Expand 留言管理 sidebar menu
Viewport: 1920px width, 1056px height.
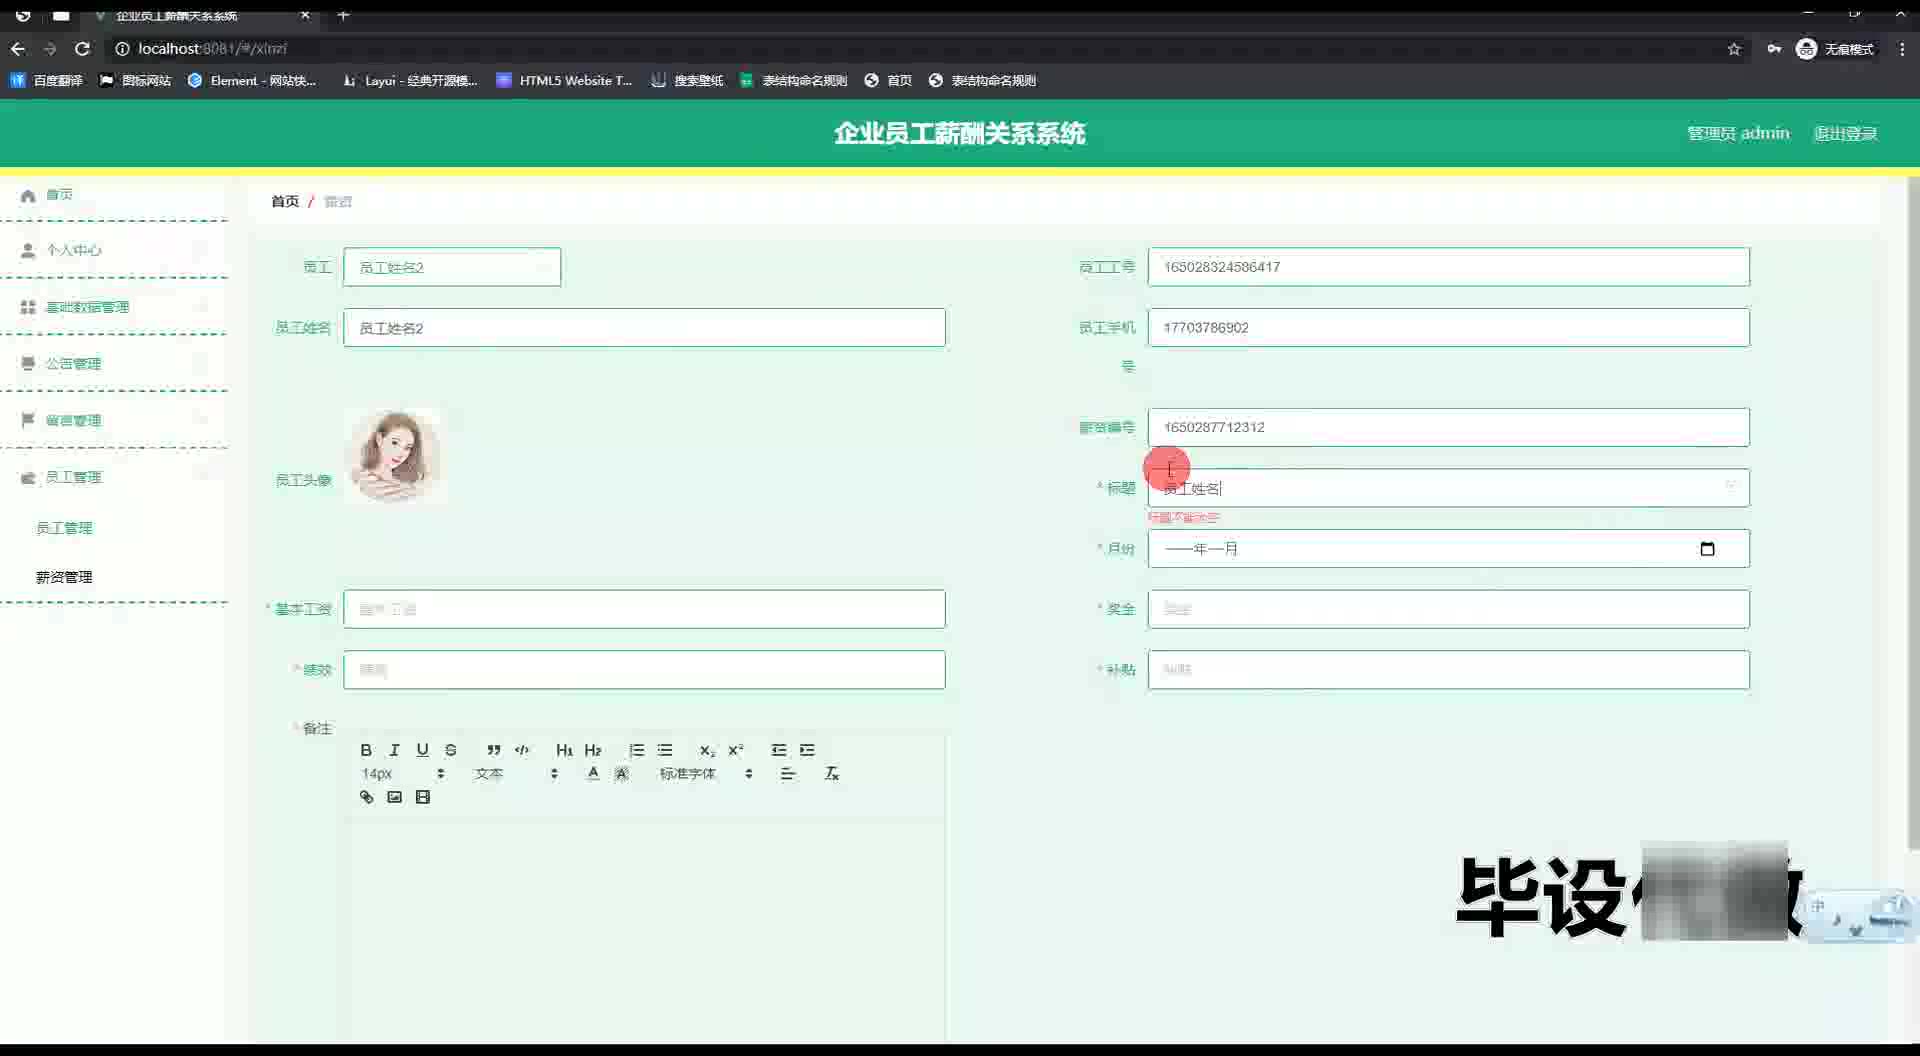[x=115, y=421]
